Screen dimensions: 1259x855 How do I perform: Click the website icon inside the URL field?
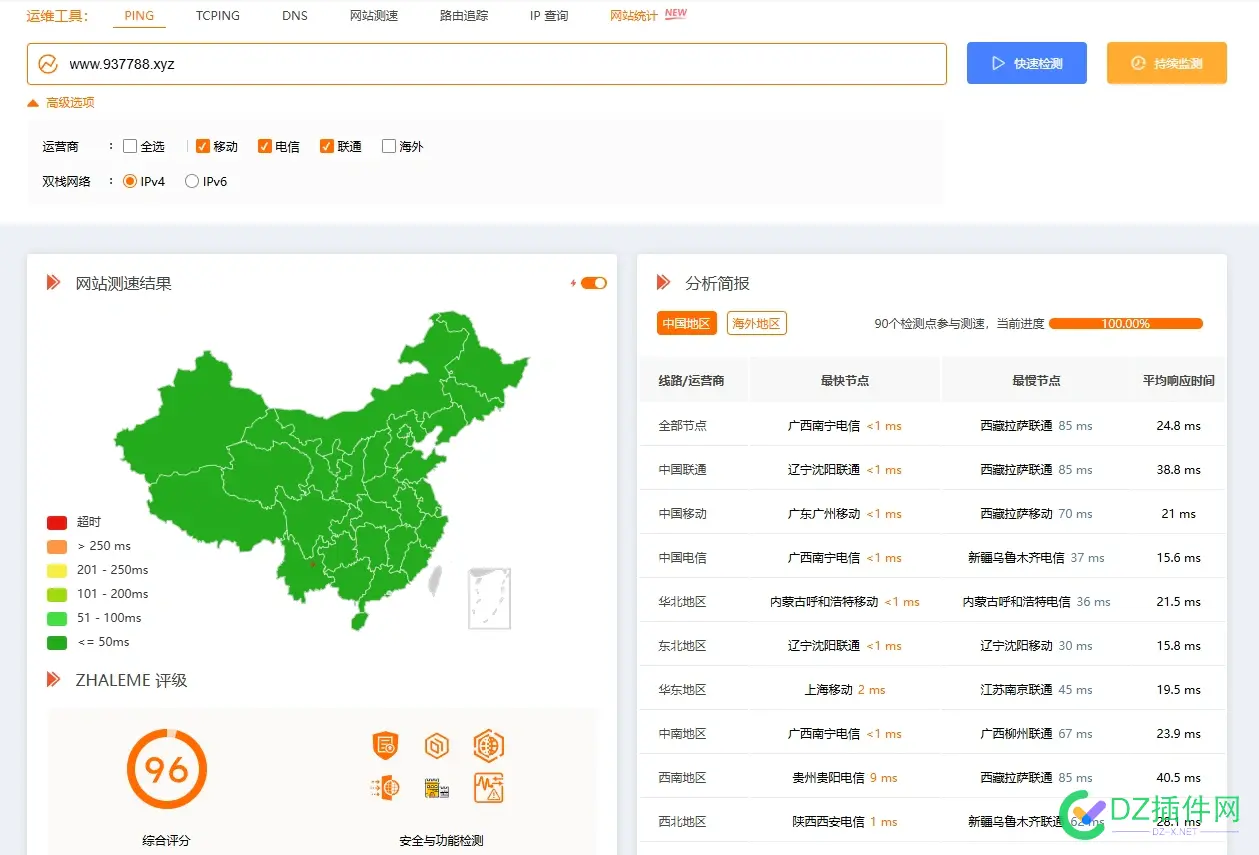49,63
